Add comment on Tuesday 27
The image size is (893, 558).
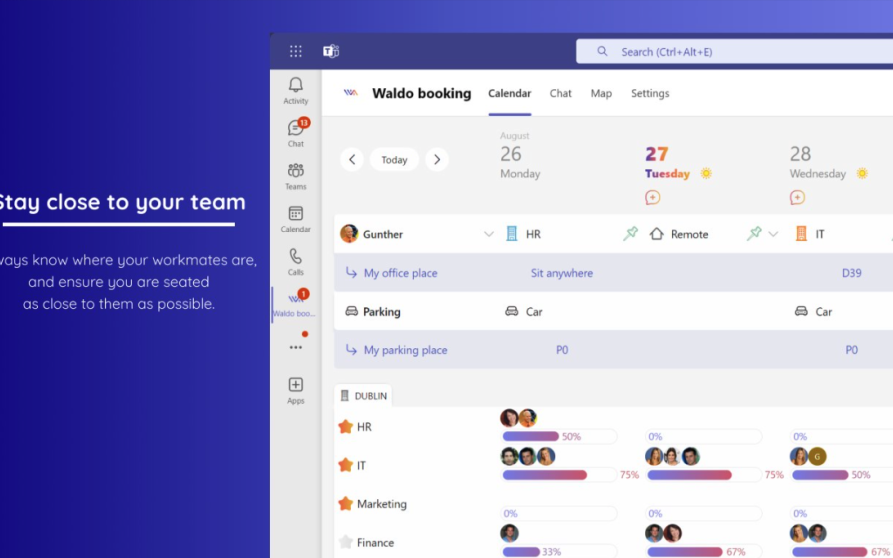tap(653, 198)
